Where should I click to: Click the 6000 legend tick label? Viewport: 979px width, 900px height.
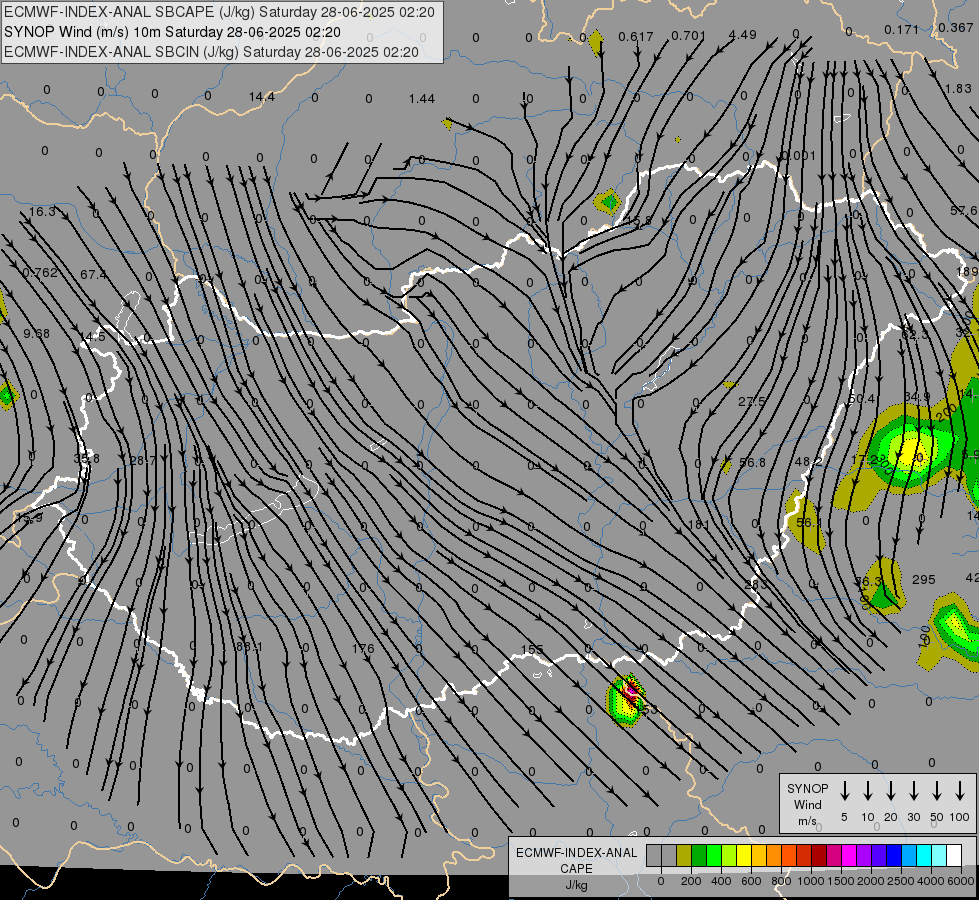(962, 881)
